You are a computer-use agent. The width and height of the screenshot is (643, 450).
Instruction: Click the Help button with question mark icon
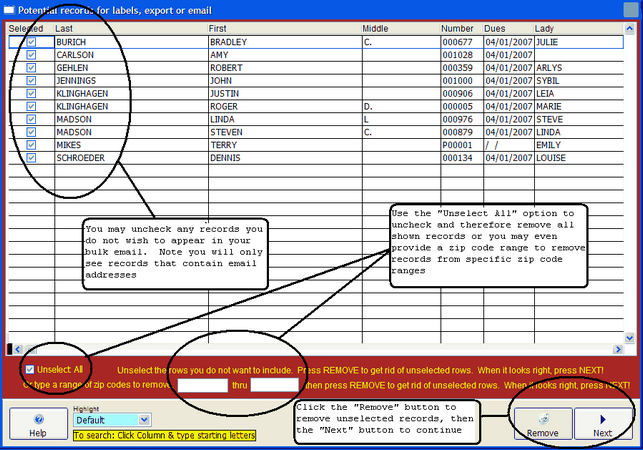pos(36,423)
